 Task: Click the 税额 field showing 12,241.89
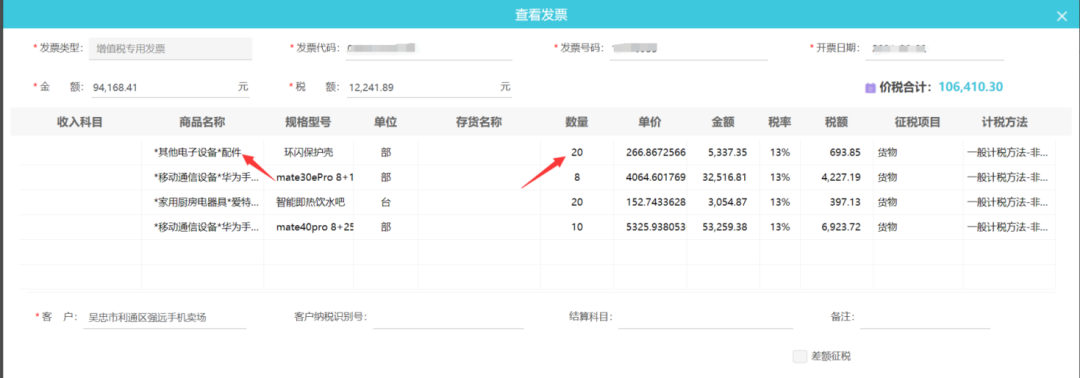(429, 87)
